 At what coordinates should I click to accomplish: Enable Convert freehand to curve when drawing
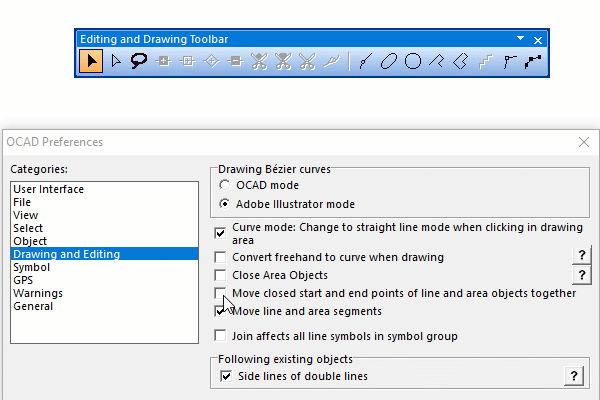click(220, 257)
